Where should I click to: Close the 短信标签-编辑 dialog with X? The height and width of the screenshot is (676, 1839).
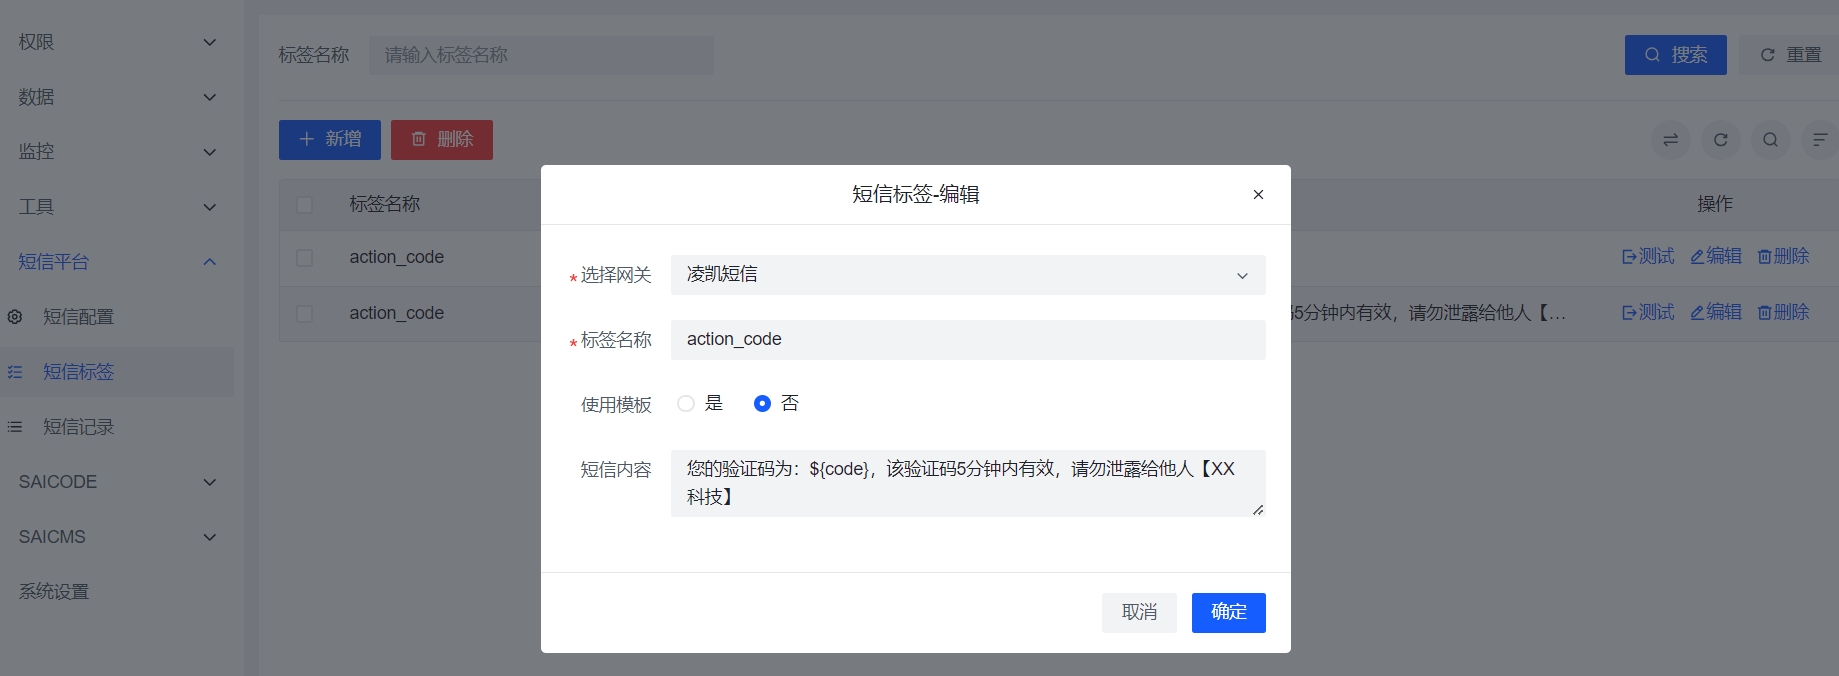1258,195
